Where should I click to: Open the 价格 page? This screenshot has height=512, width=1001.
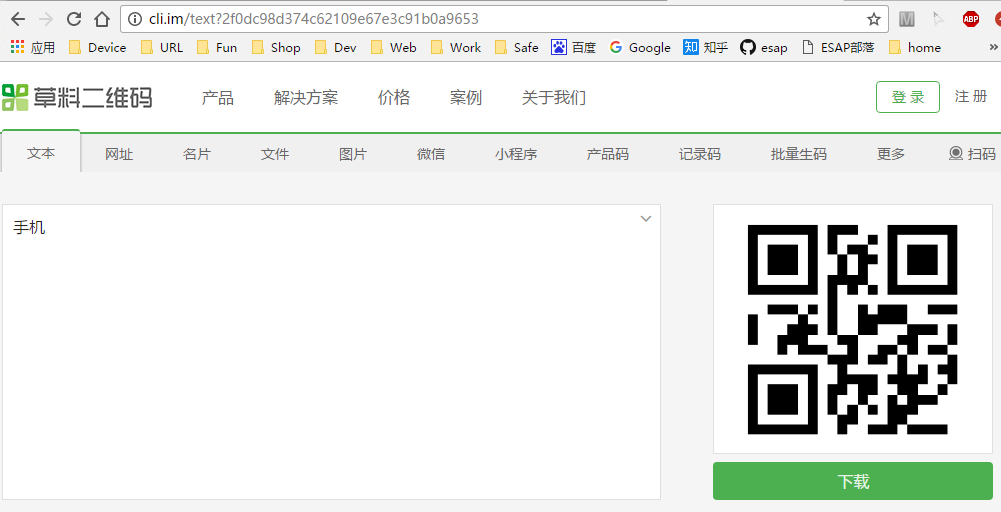(x=394, y=98)
